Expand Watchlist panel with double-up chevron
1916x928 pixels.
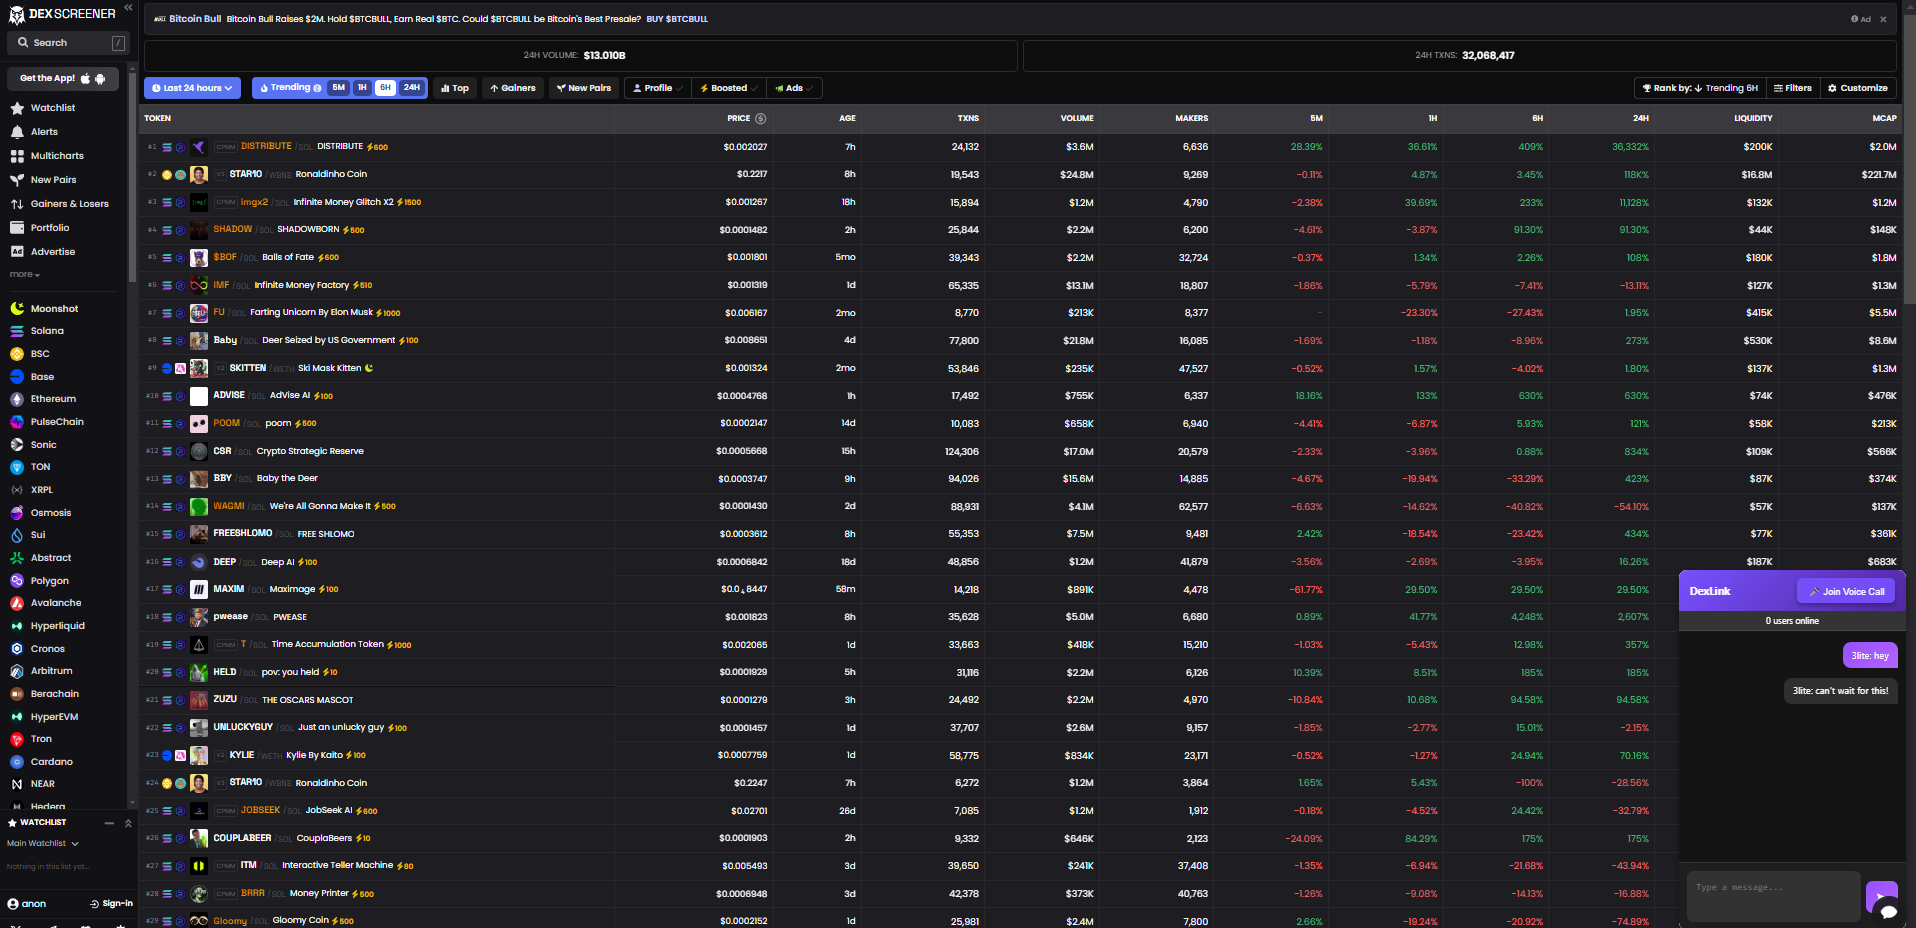pyautogui.click(x=128, y=823)
